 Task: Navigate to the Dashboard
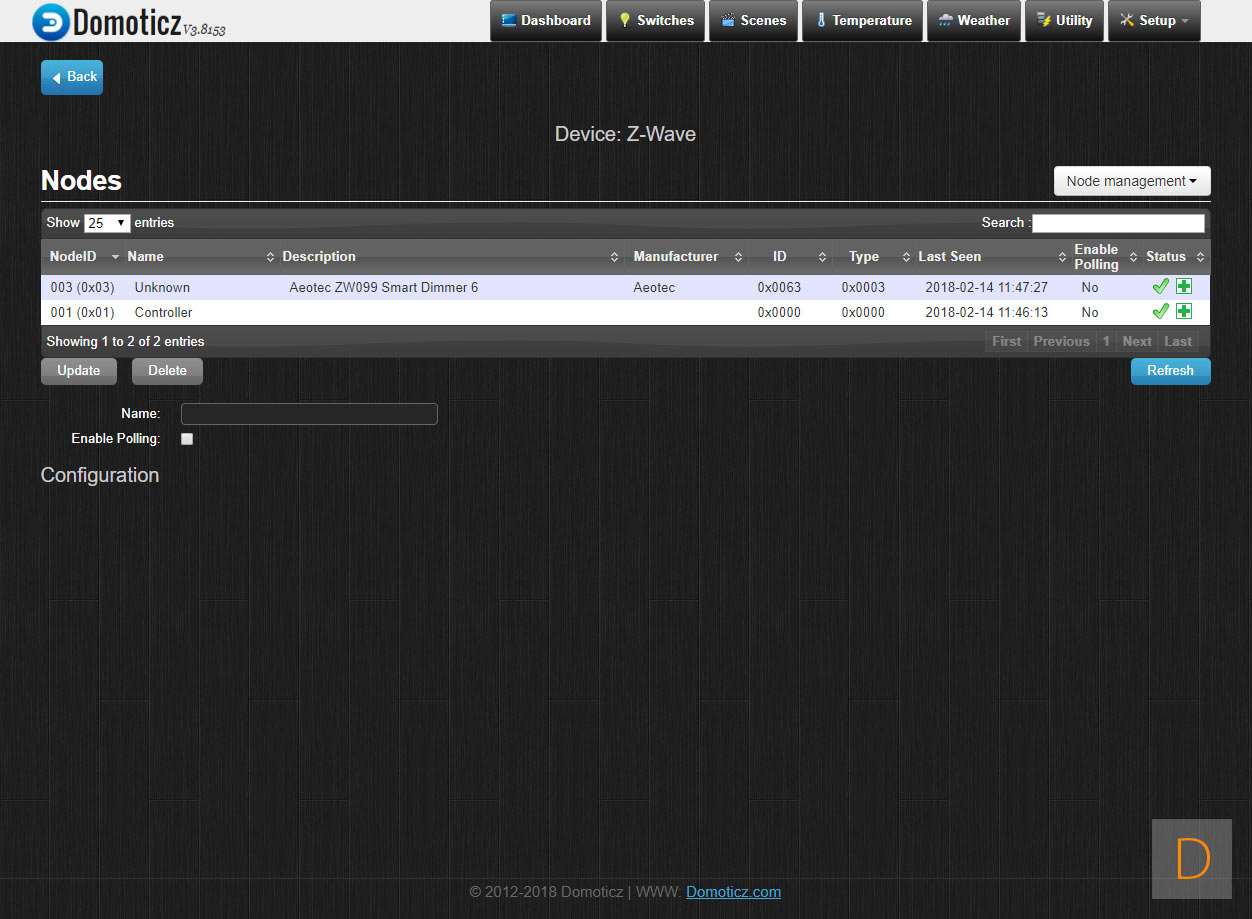[x=546, y=20]
